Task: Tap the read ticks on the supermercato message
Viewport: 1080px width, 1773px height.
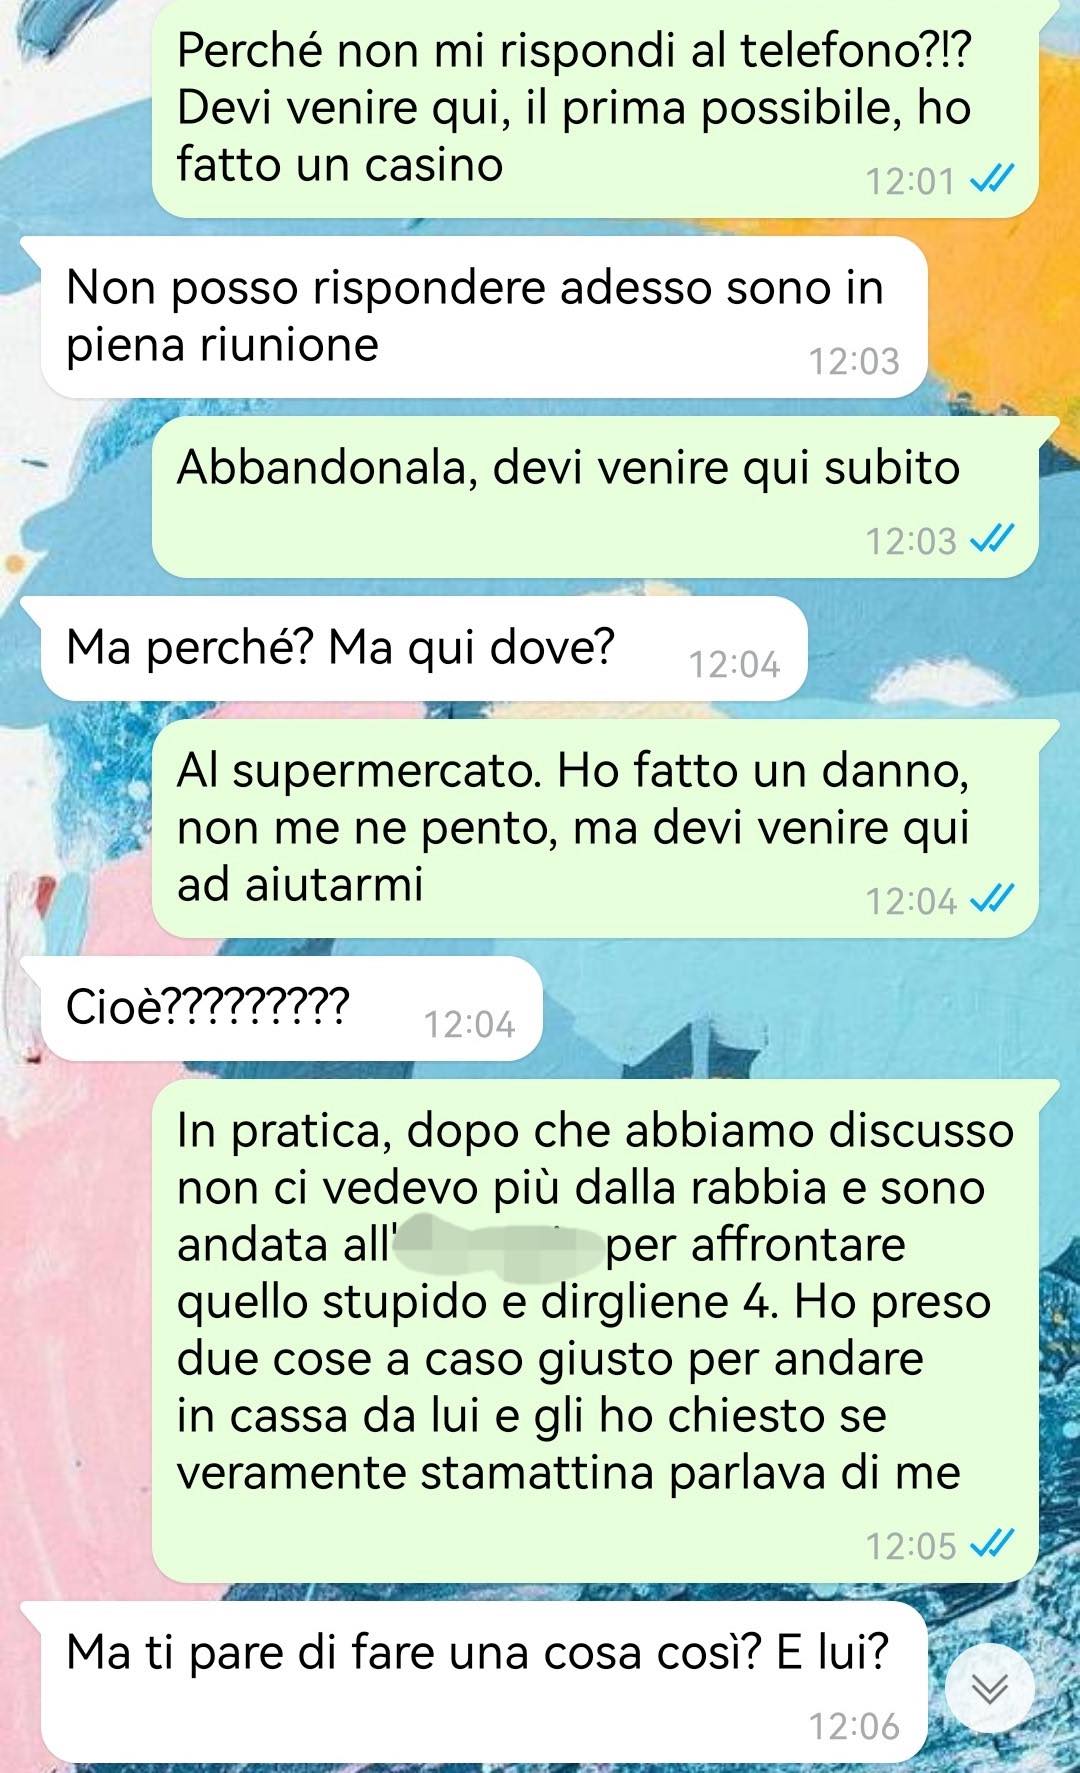Action: (992, 900)
